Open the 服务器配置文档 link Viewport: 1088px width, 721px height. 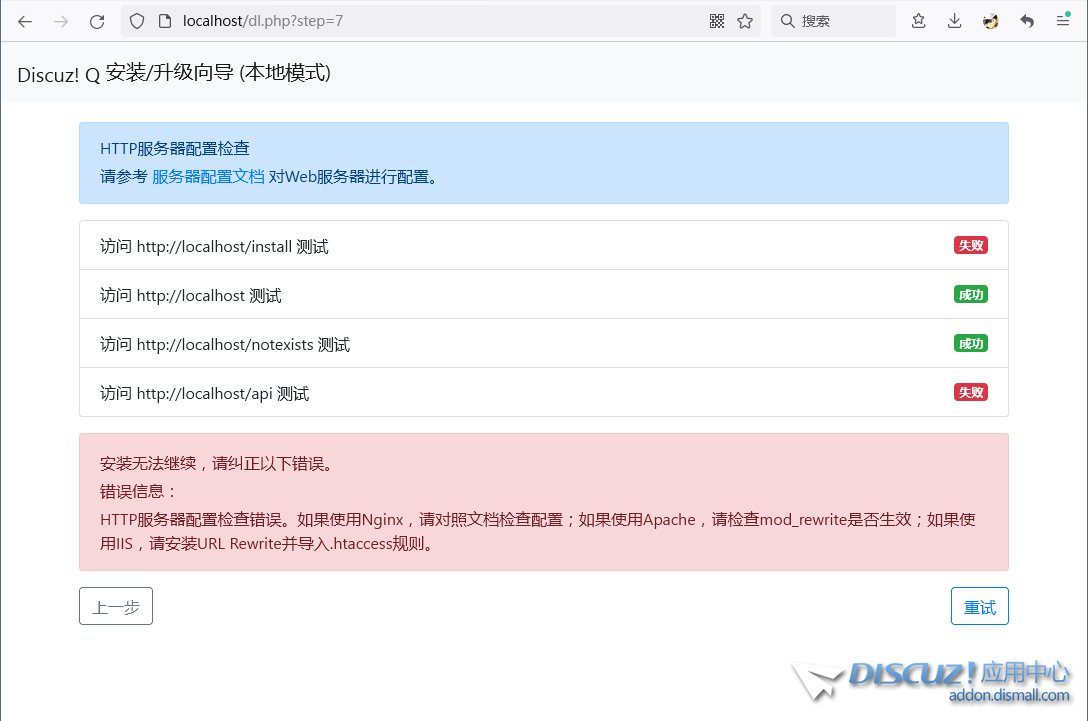point(208,177)
